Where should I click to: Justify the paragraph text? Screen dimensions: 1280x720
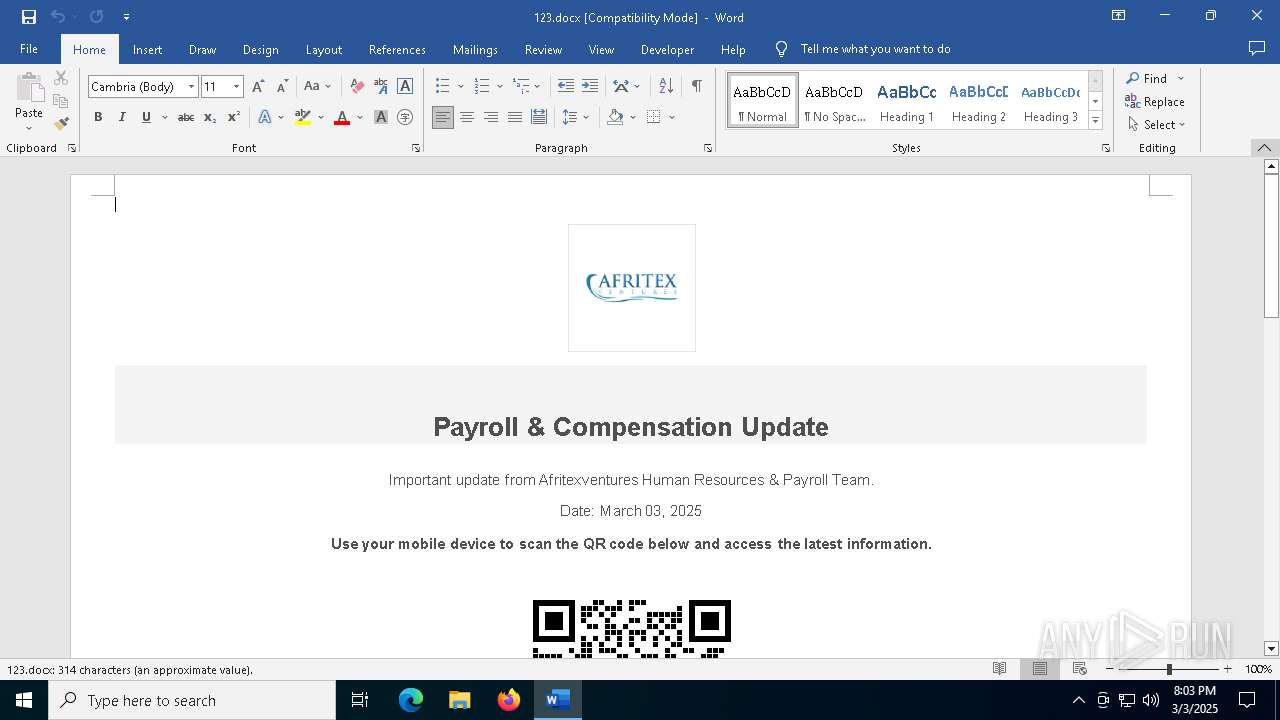(x=515, y=117)
